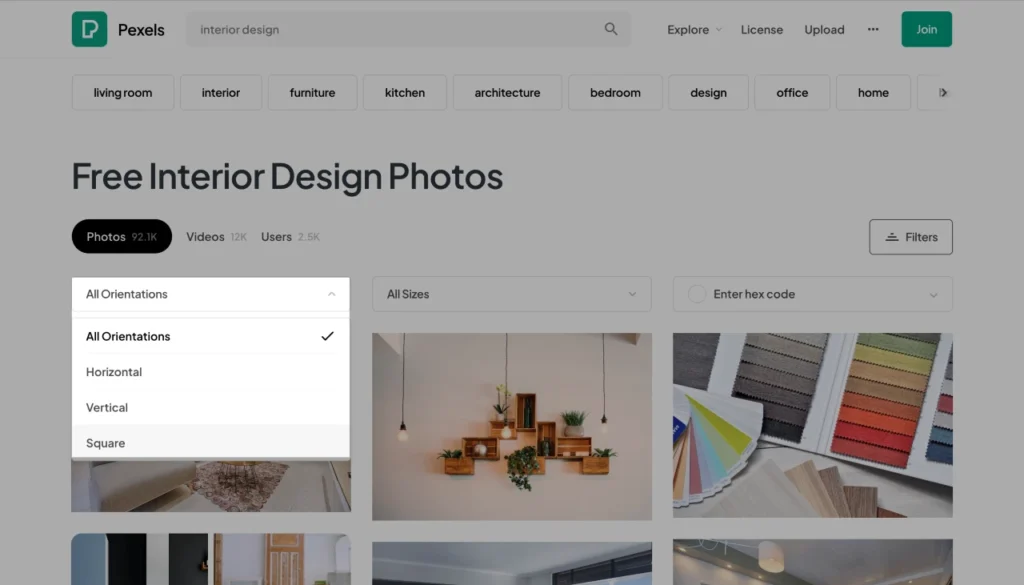Image resolution: width=1024 pixels, height=585 pixels.
Task: Click the green Join button
Action: click(926, 29)
